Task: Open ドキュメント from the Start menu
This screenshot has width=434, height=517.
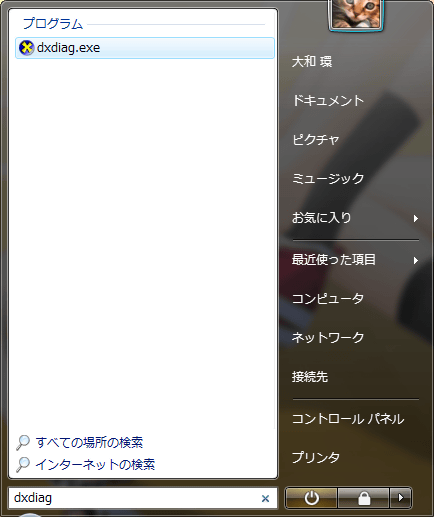Action: (328, 101)
